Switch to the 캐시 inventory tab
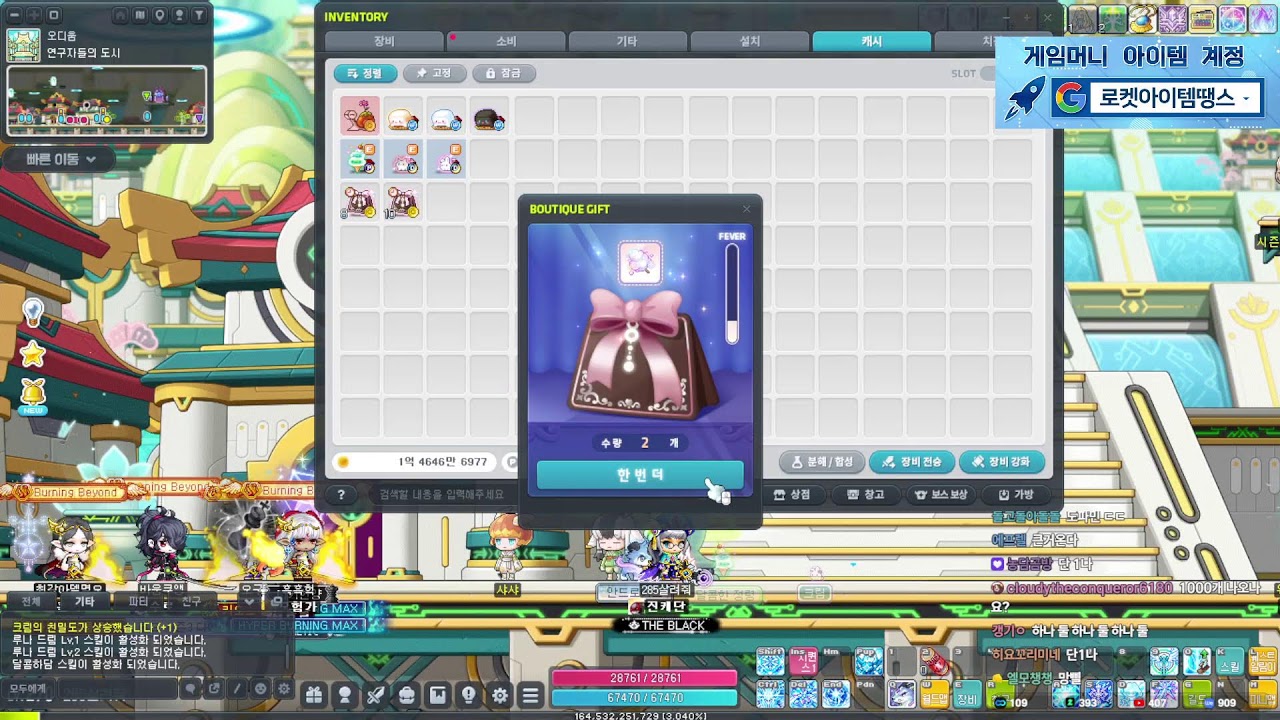This screenshot has height=720, width=1280. click(x=872, y=41)
